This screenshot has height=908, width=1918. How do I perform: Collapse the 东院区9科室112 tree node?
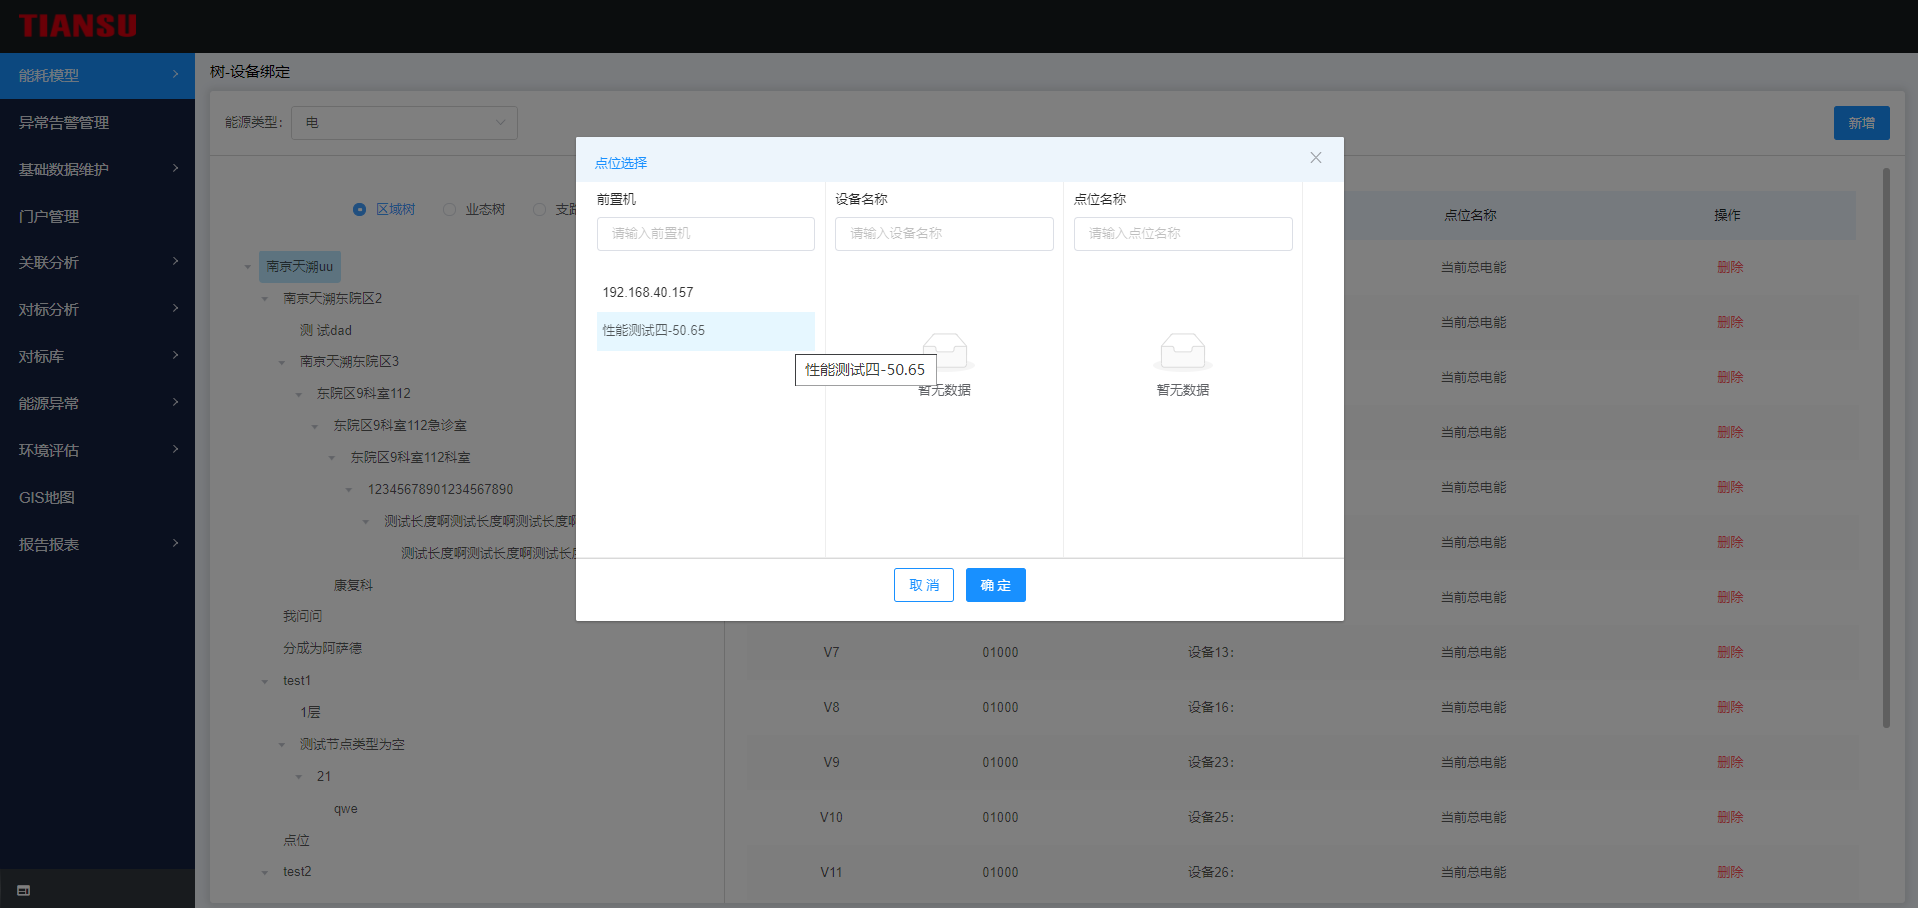(299, 394)
